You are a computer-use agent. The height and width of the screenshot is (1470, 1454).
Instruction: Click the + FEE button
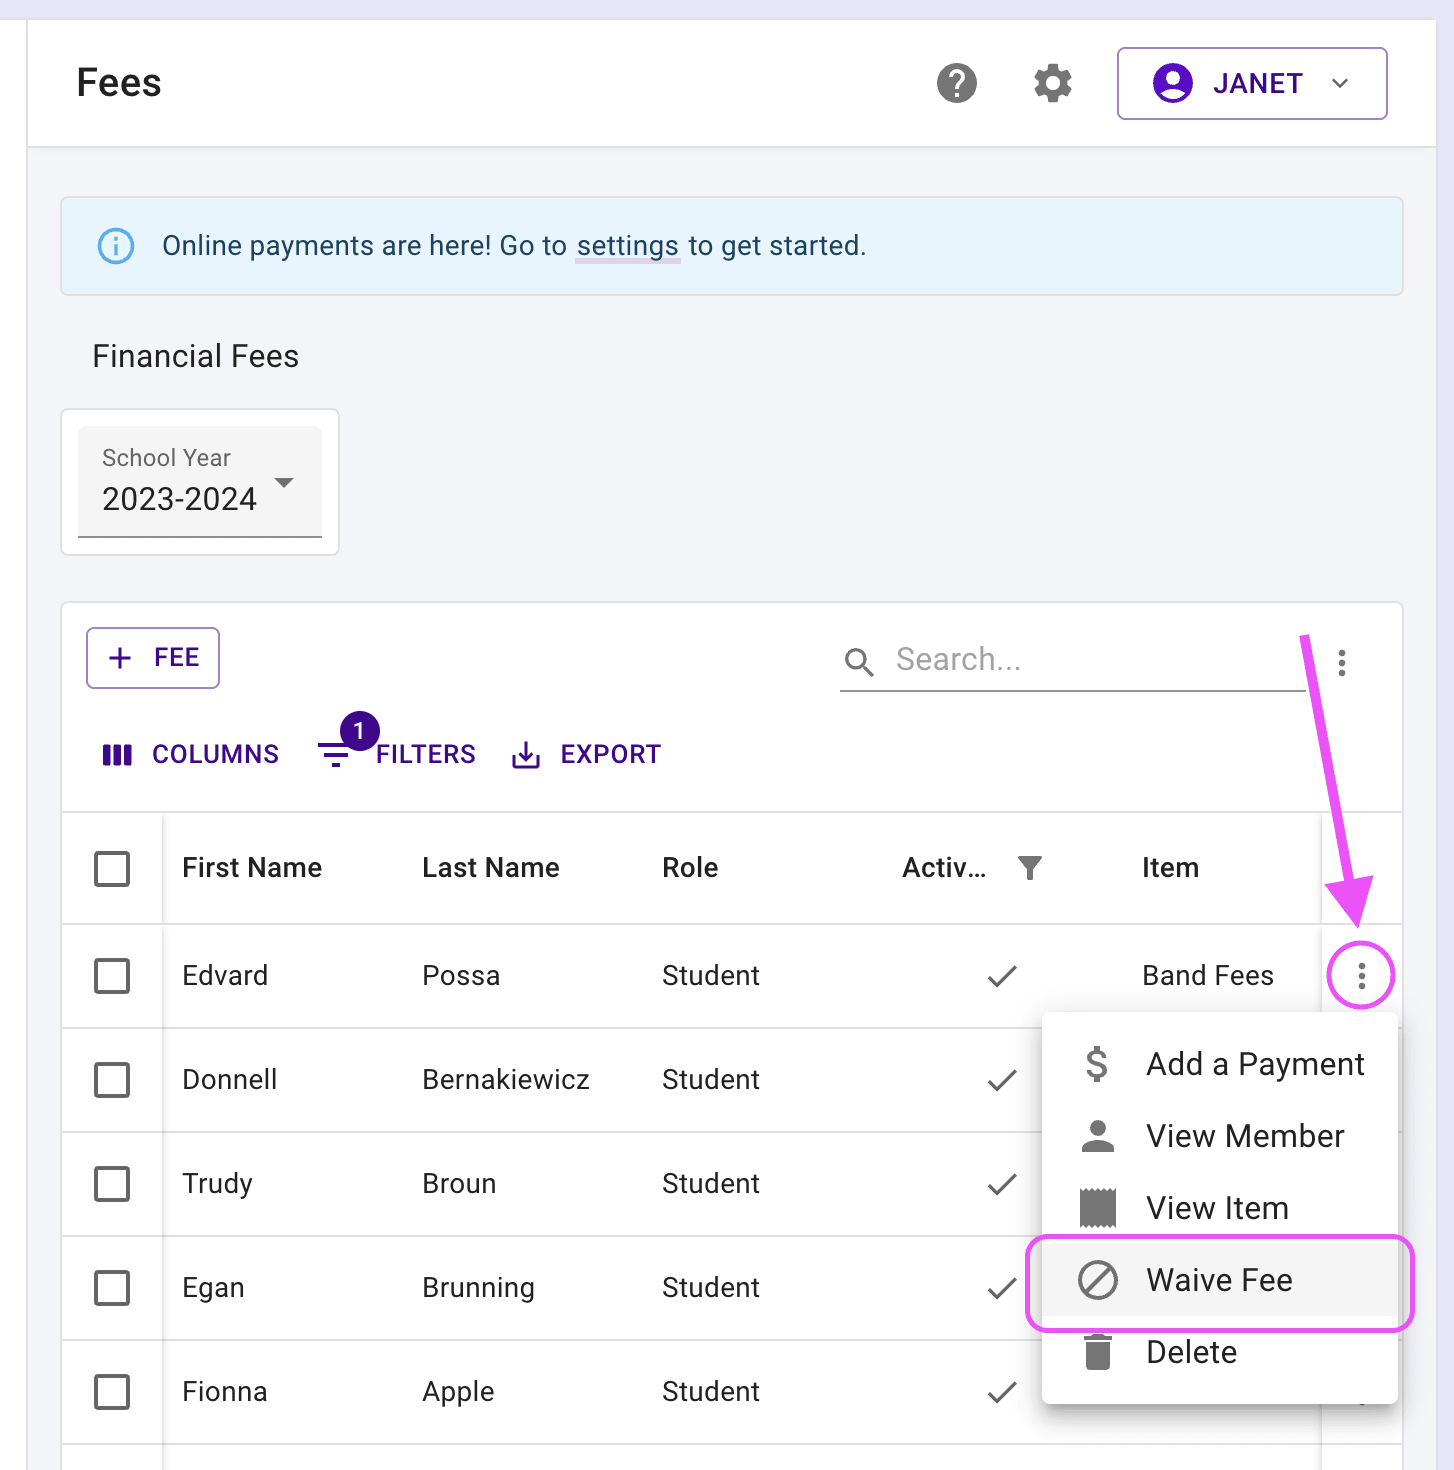point(153,658)
